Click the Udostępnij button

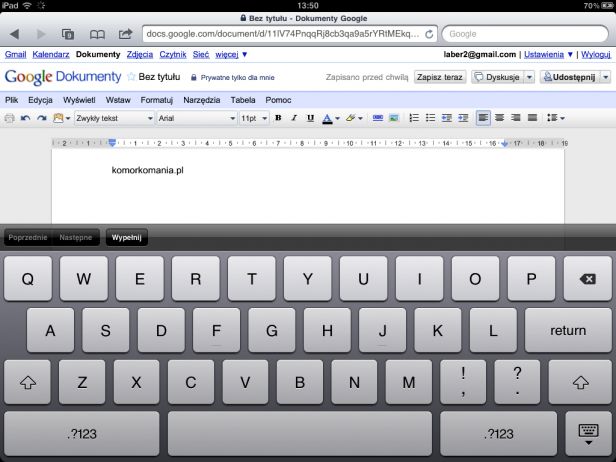[x=570, y=77]
